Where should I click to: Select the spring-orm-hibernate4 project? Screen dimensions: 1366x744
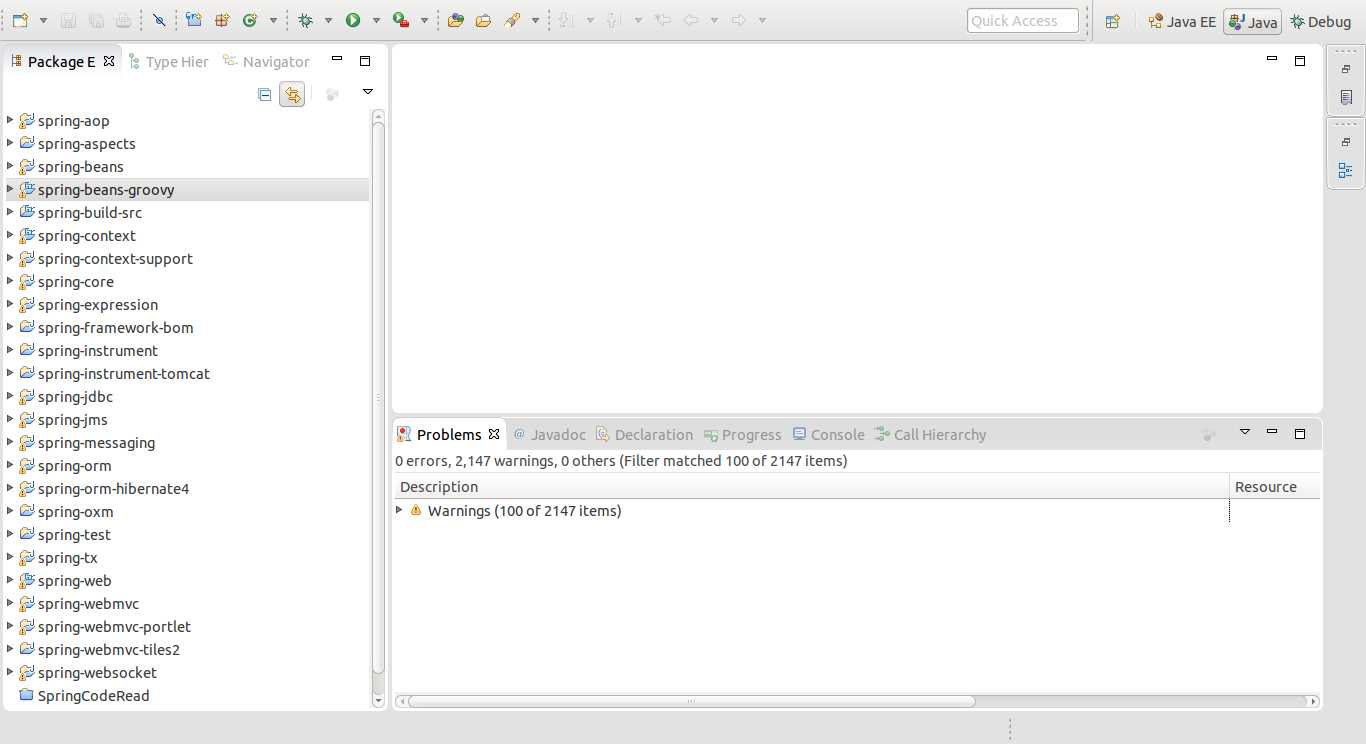point(113,488)
